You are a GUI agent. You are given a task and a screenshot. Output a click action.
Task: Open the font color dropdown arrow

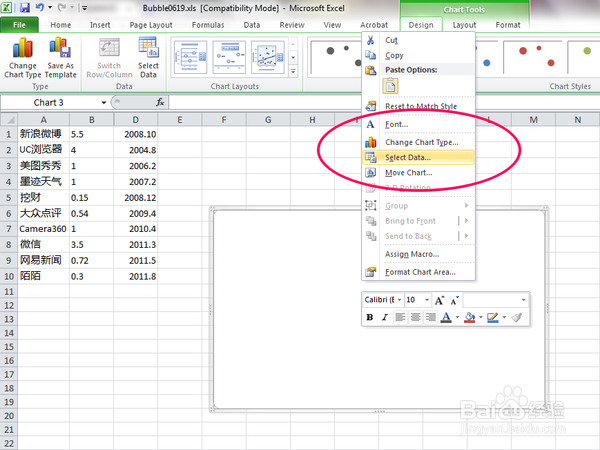click(x=457, y=317)
